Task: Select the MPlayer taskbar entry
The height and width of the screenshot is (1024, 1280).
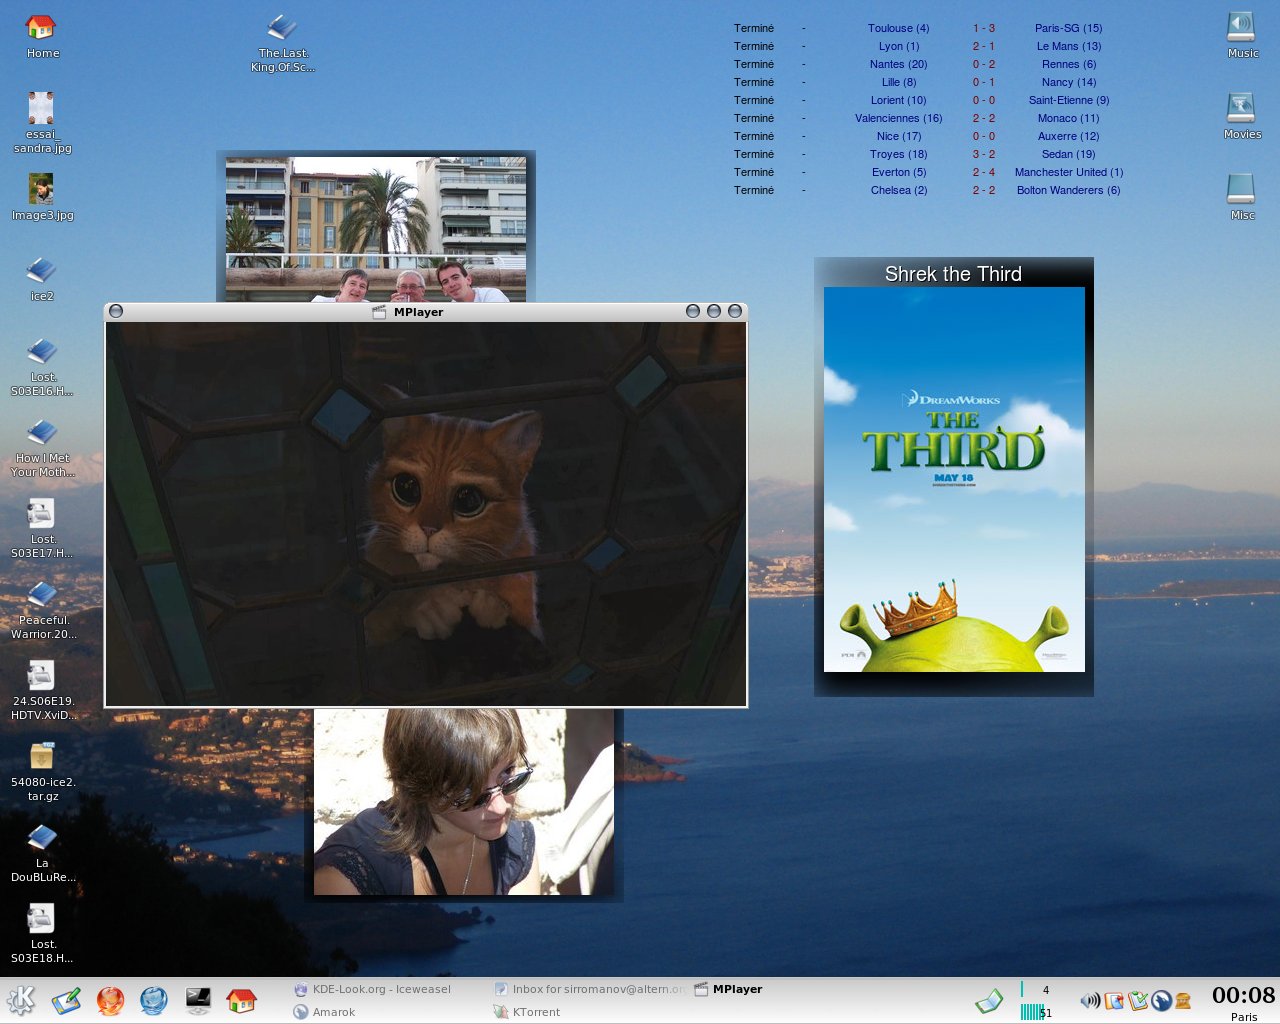Action: tap(737, 989)
